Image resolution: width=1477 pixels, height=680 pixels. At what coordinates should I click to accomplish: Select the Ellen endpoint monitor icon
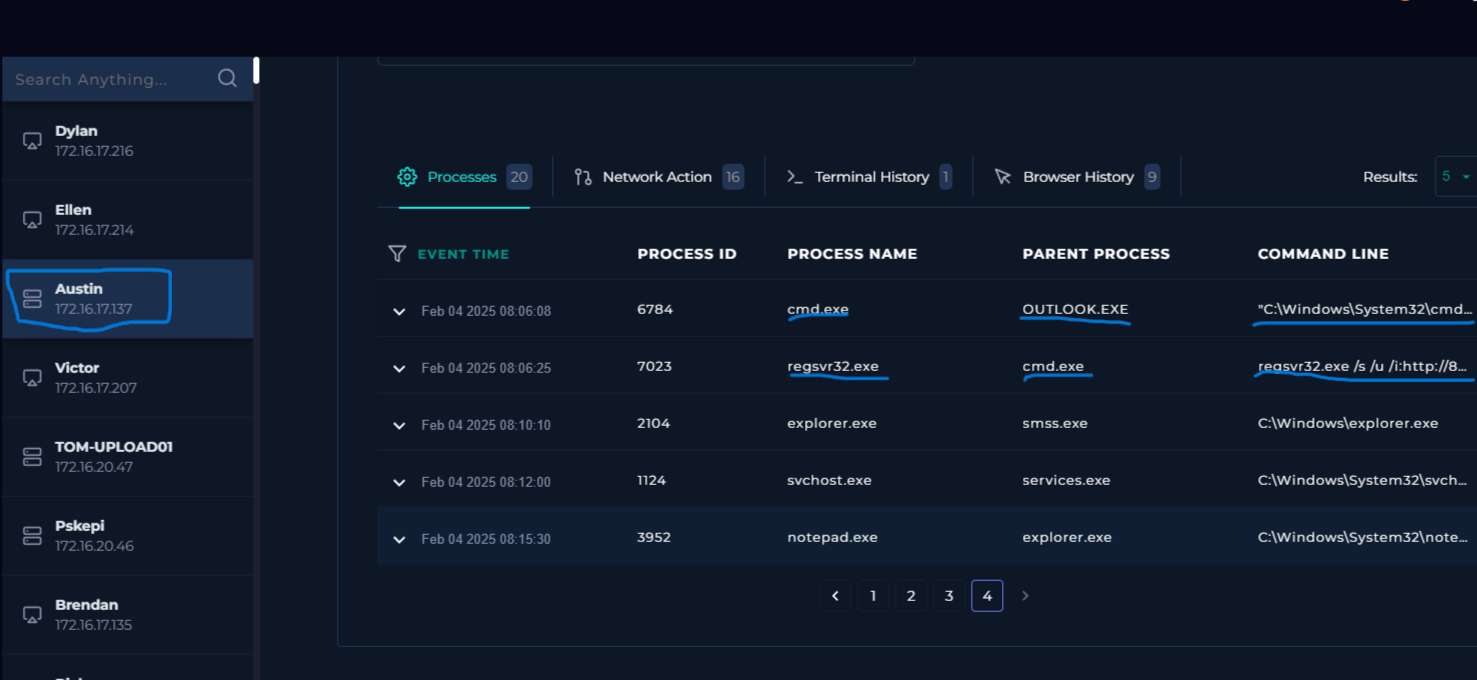pos(33,220)
